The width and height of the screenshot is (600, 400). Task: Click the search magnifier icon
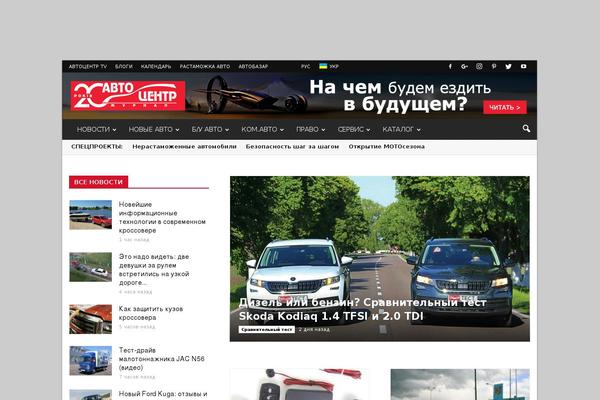point(526,129)
